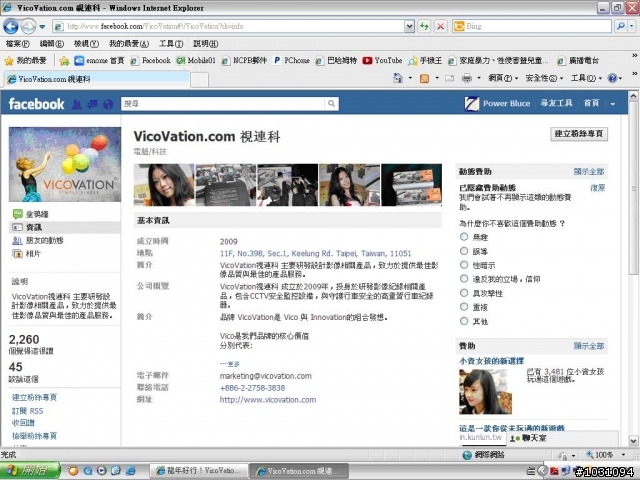Select the 具攻擊性 radio button

point(464,293)
